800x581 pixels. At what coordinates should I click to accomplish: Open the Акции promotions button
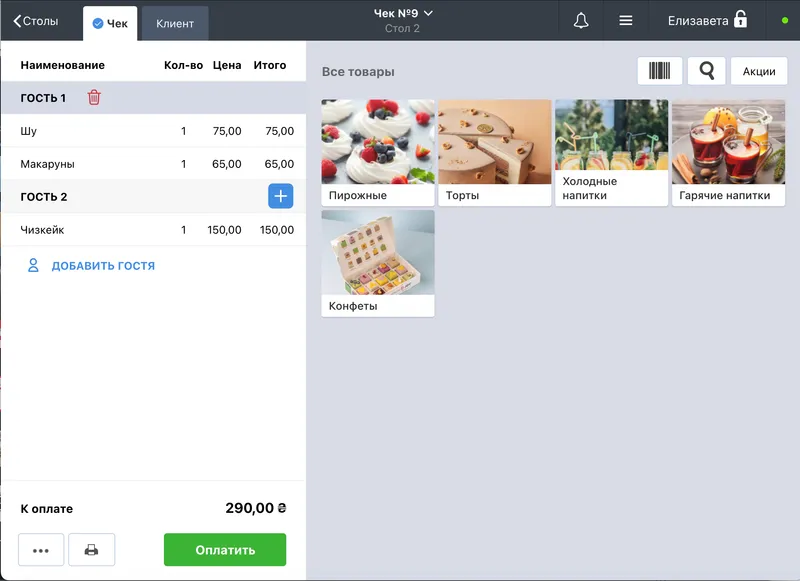click(x=759, y=71)
